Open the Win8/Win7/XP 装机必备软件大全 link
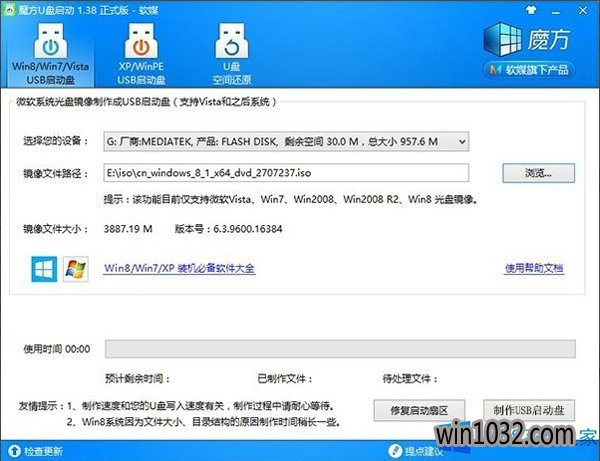The image size is (600, 461). coord(178,269)
